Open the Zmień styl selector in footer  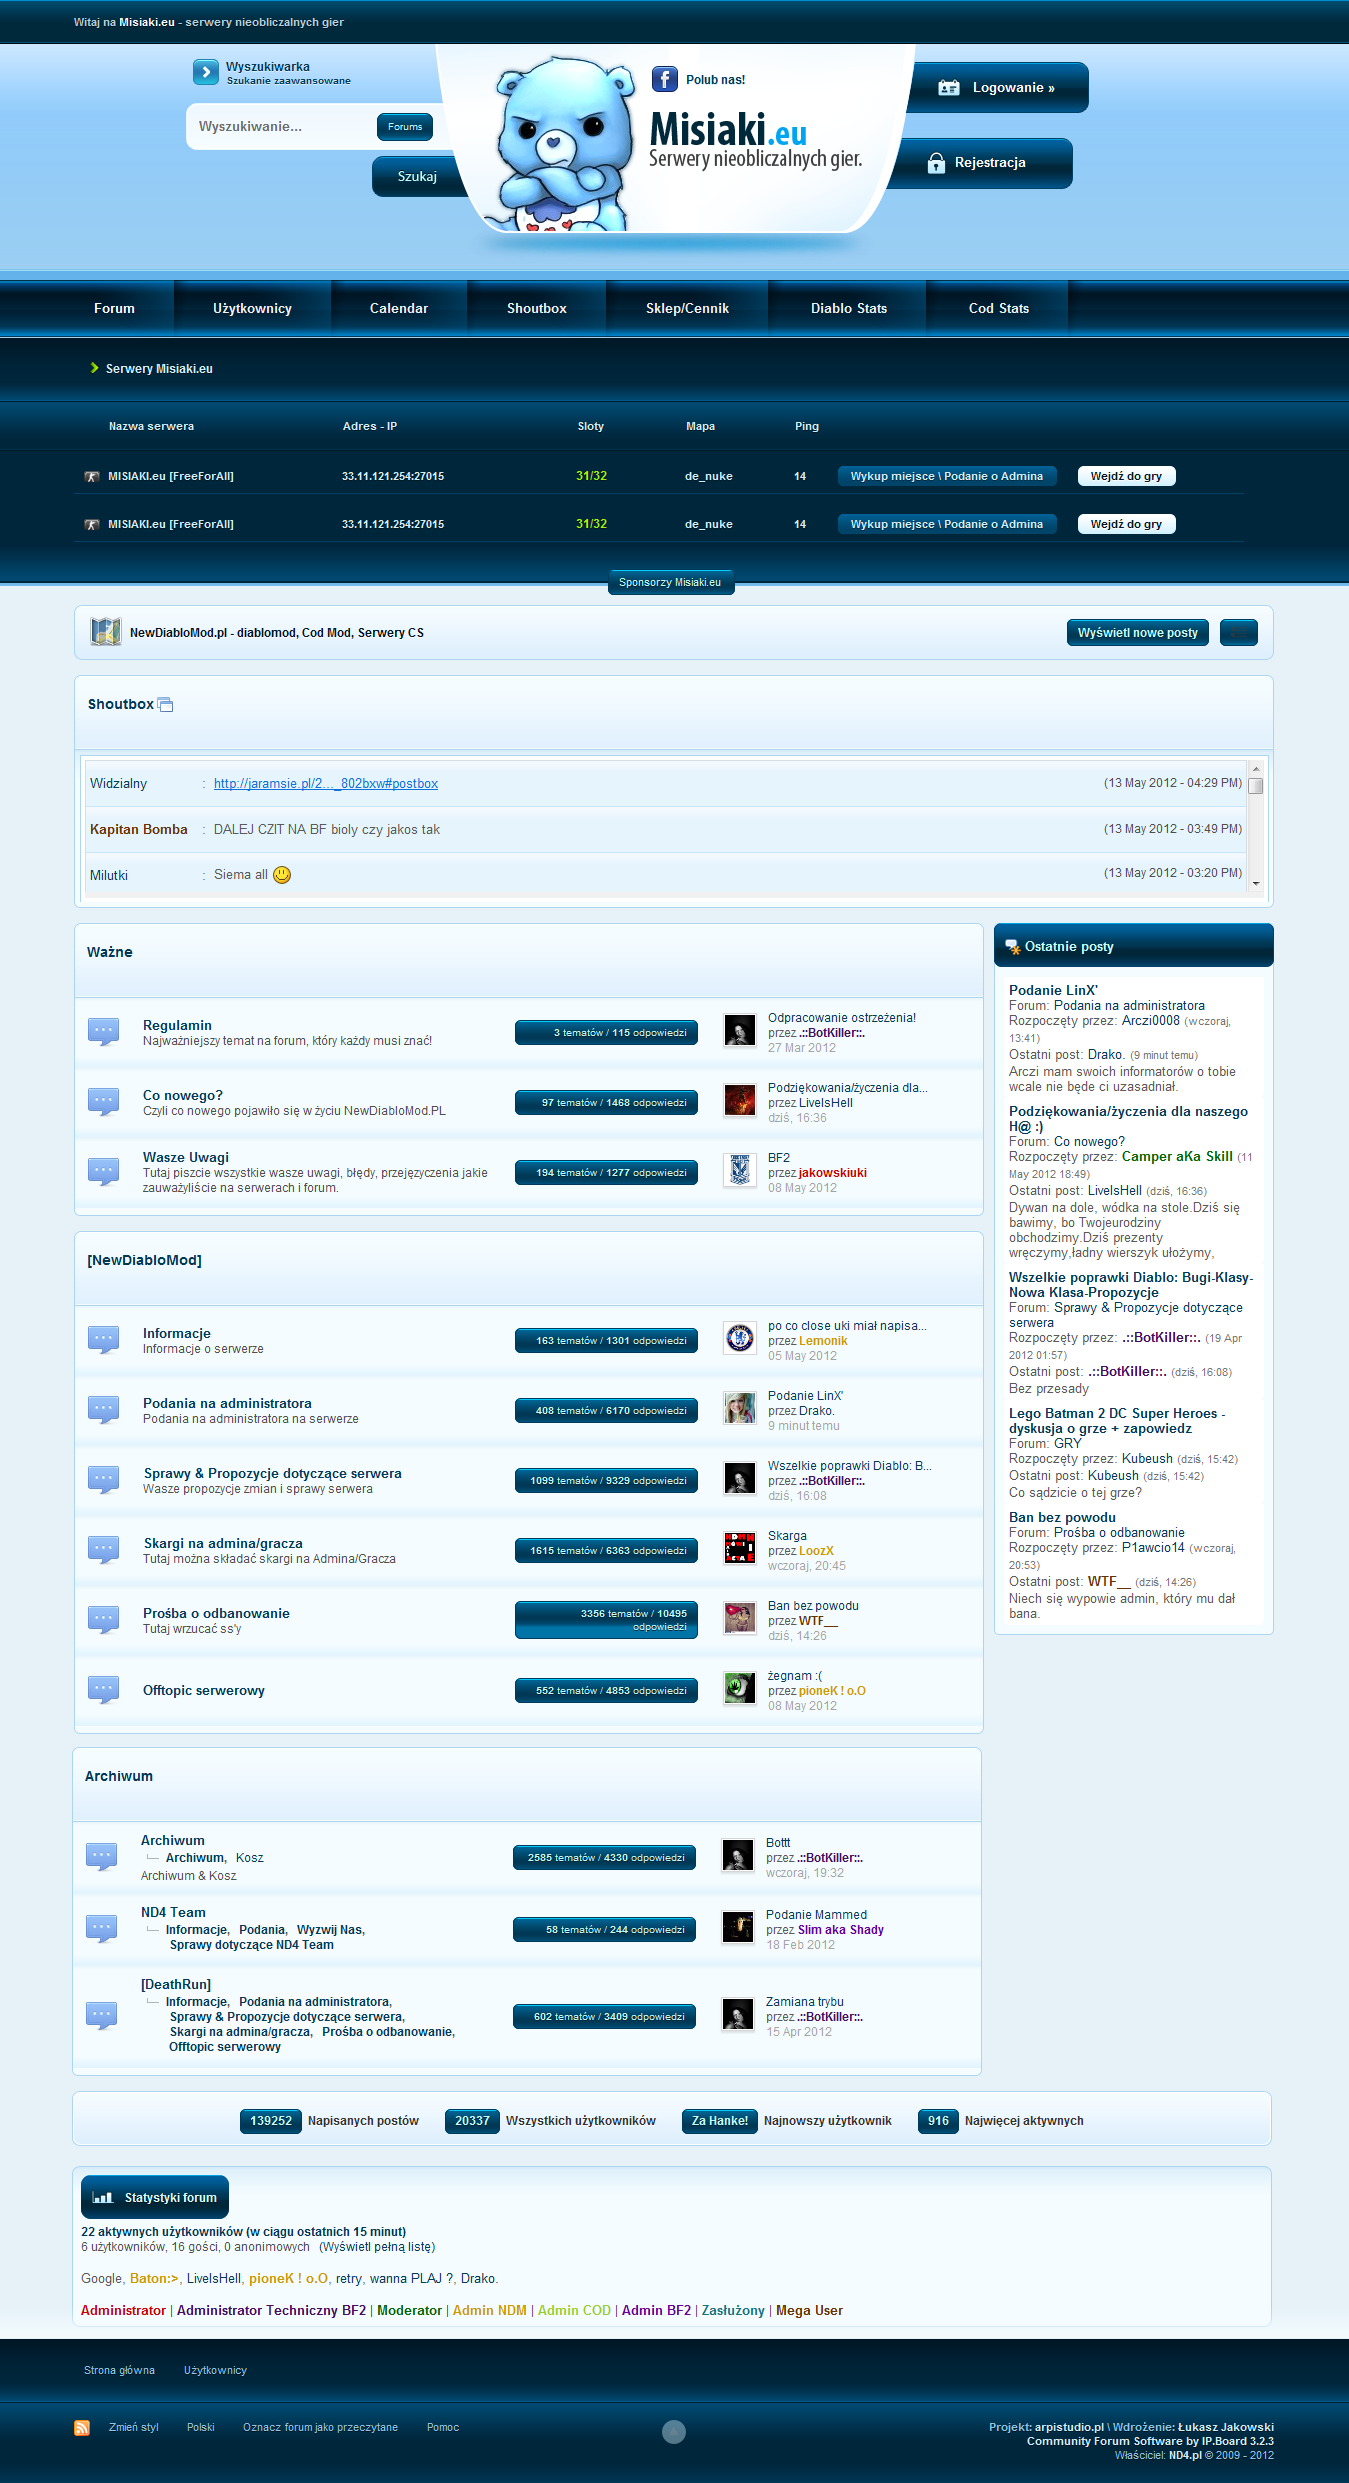133,2427
